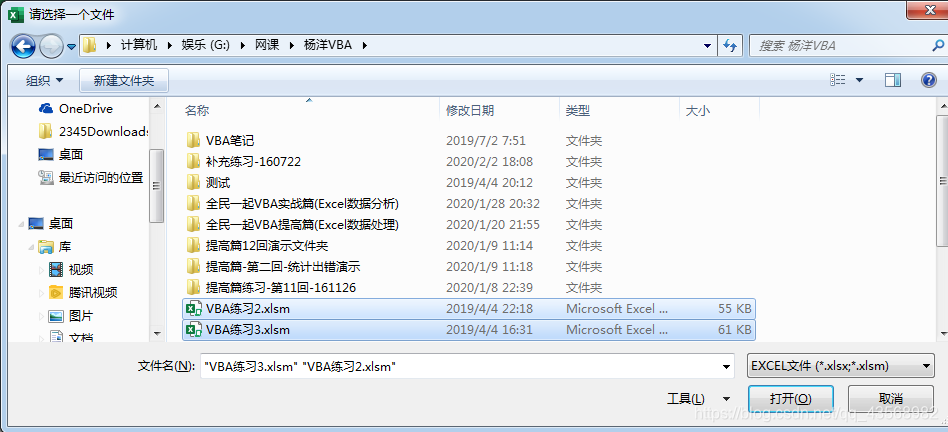Image resolution: width=948 pixels, height=432 pixels.
Task: Click the folder icon in the address bar
Action: point(89,45)
